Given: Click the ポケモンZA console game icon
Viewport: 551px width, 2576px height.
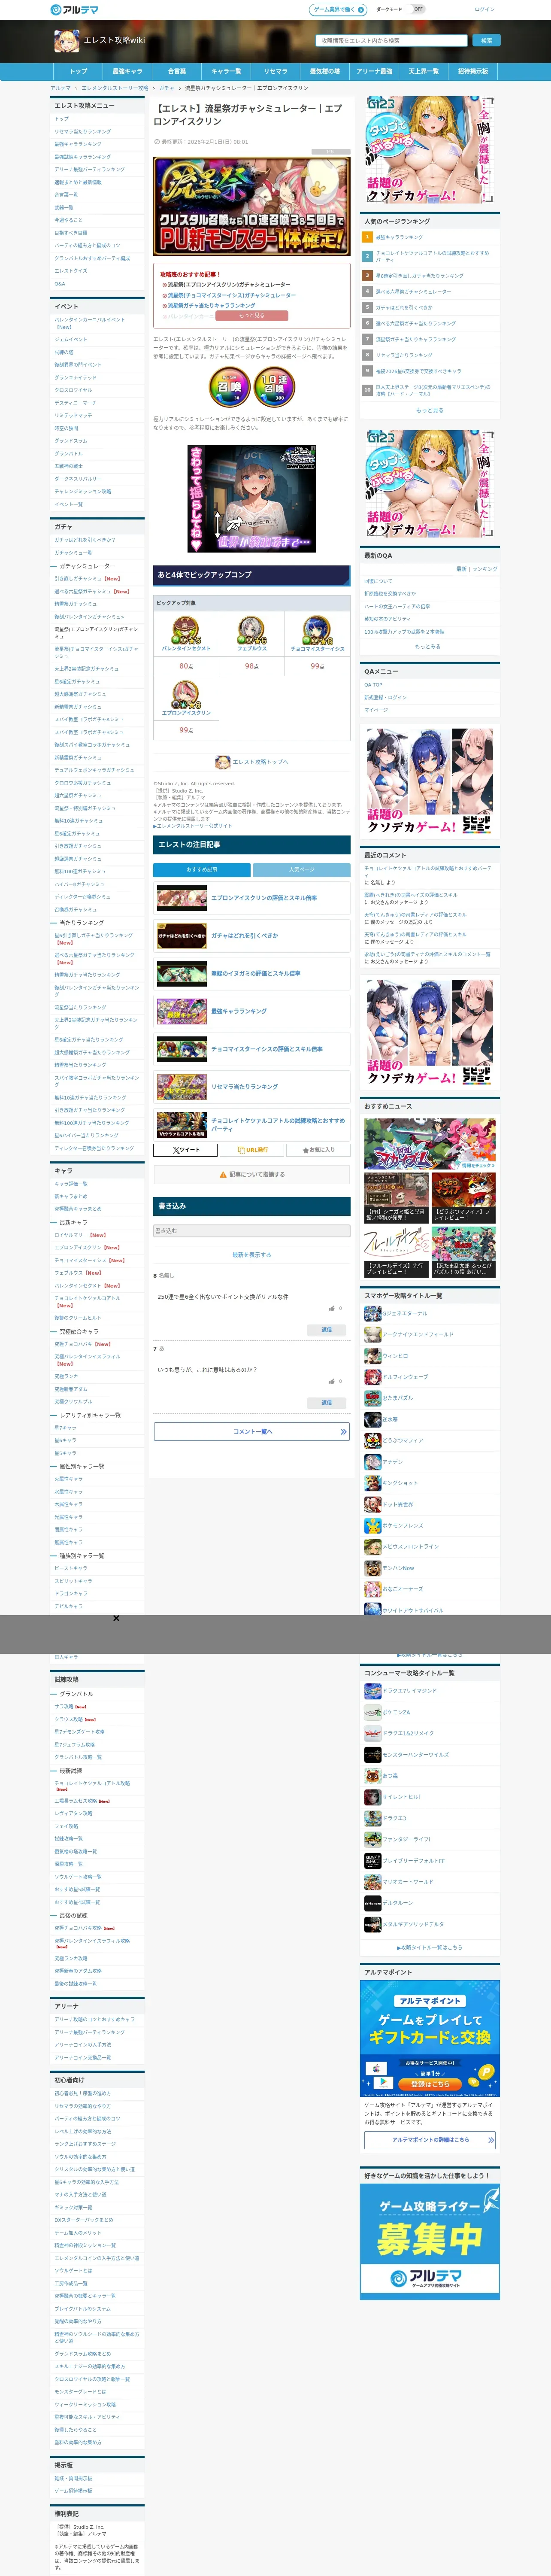Looking at the screenshot, I should [372, 1712].
